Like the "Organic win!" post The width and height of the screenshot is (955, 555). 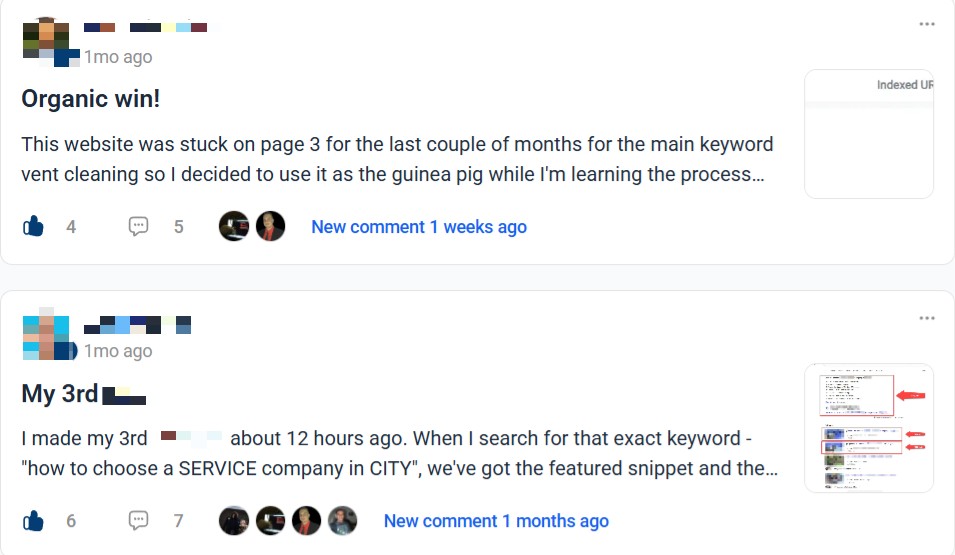33,227
